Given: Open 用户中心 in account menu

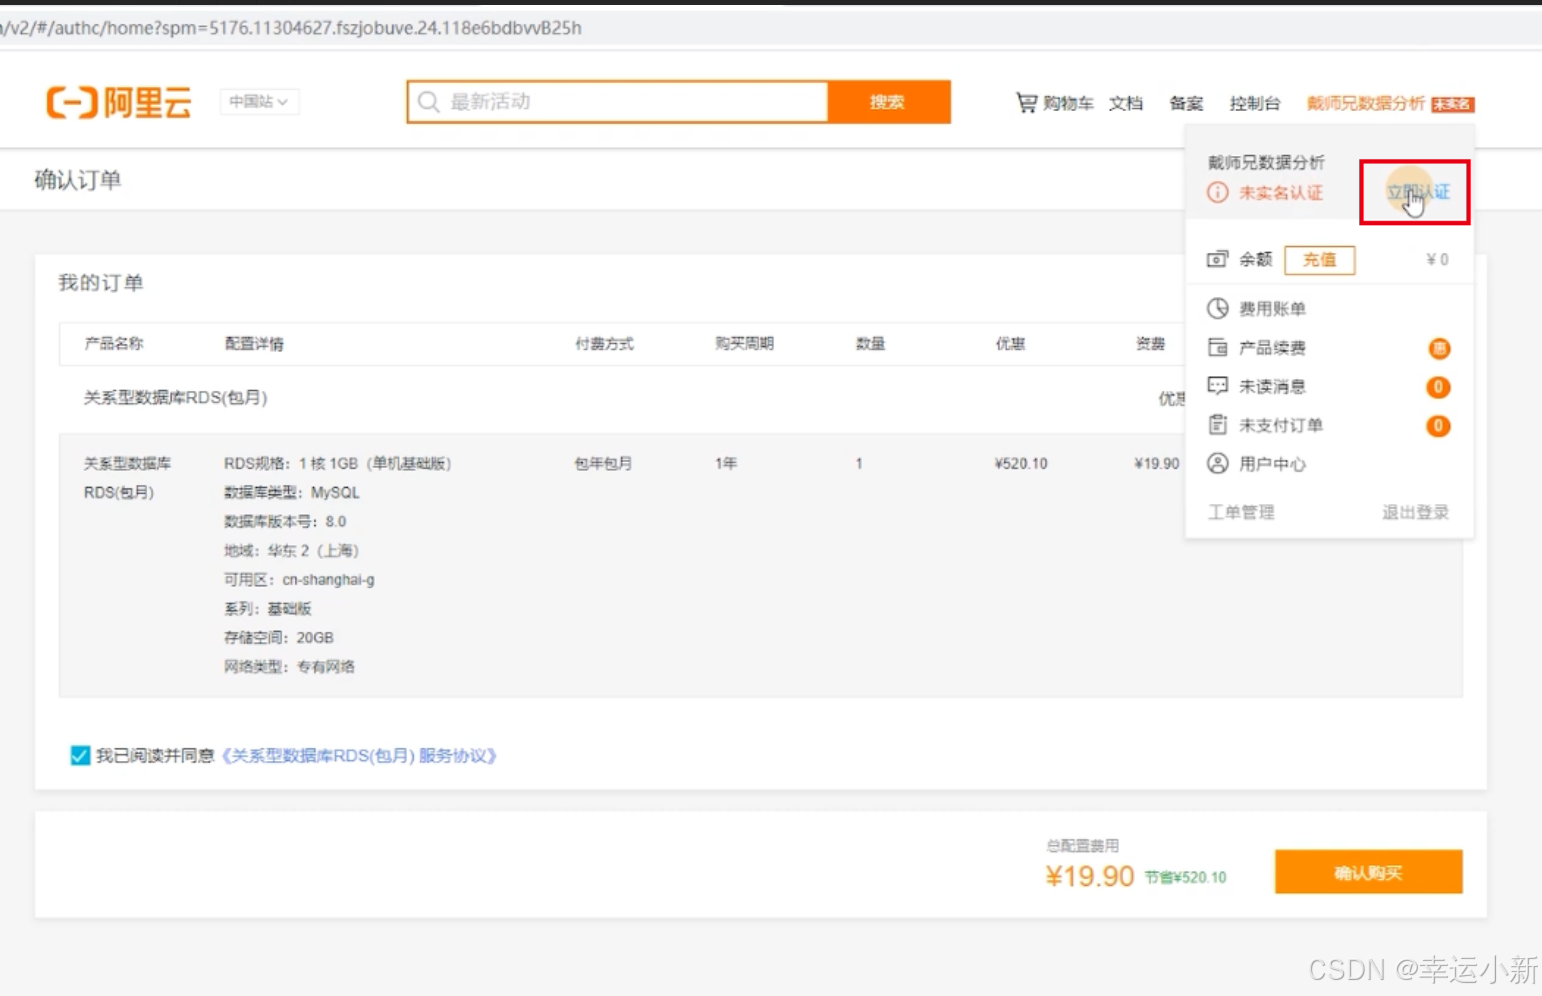Looking at the screenshot, I should [1272, 465].
